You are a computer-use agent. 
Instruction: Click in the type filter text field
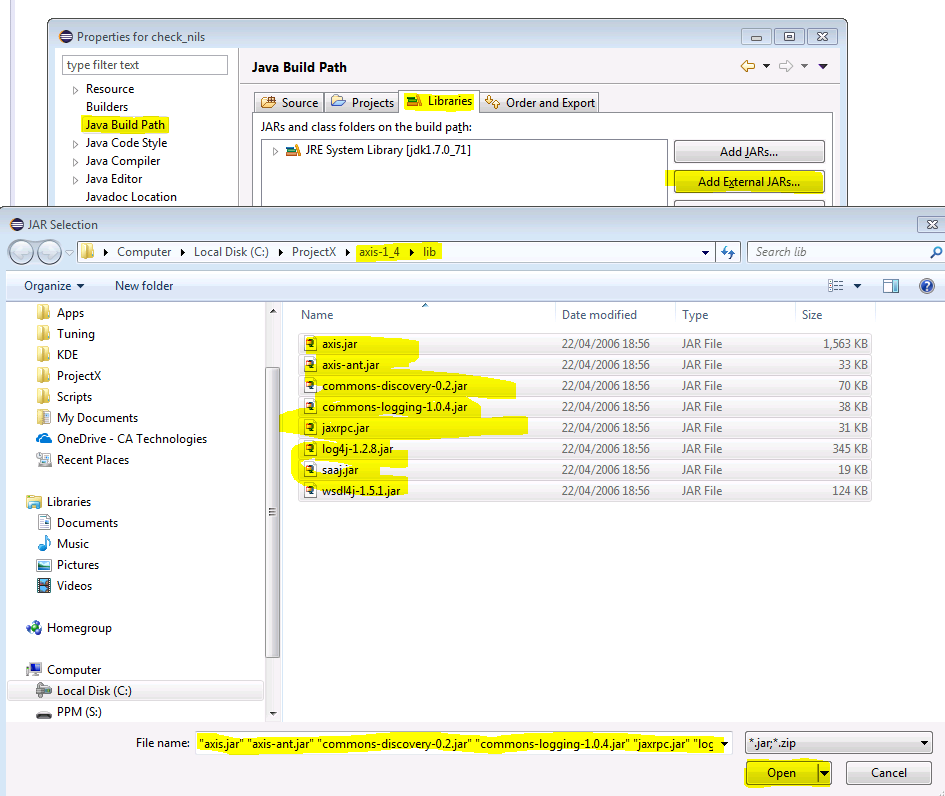145,65
